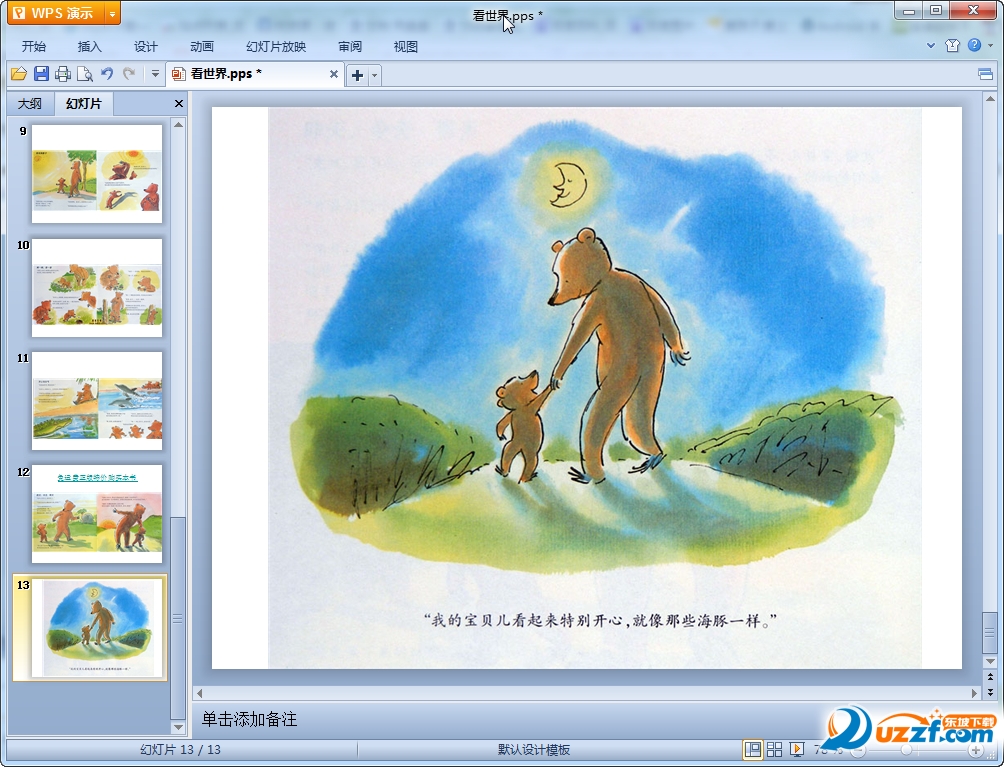Screen dimensions: 1004x767
Task: Start slideshow from status bar icon
Action: tap(797, 749)
